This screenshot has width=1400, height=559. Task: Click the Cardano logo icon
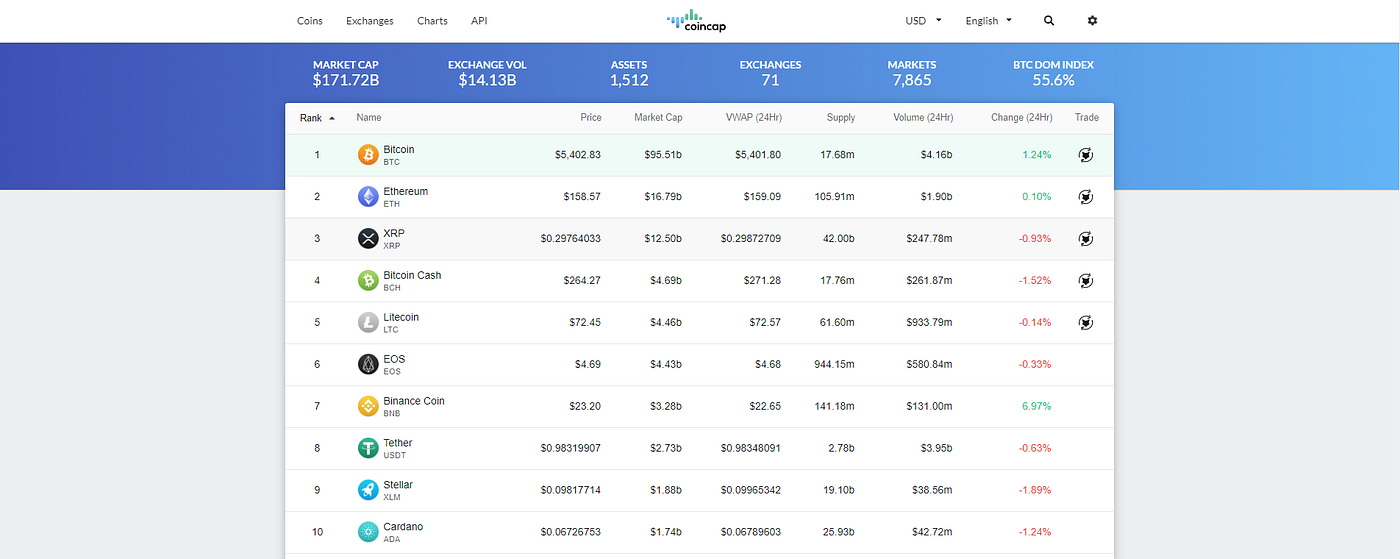368,533
